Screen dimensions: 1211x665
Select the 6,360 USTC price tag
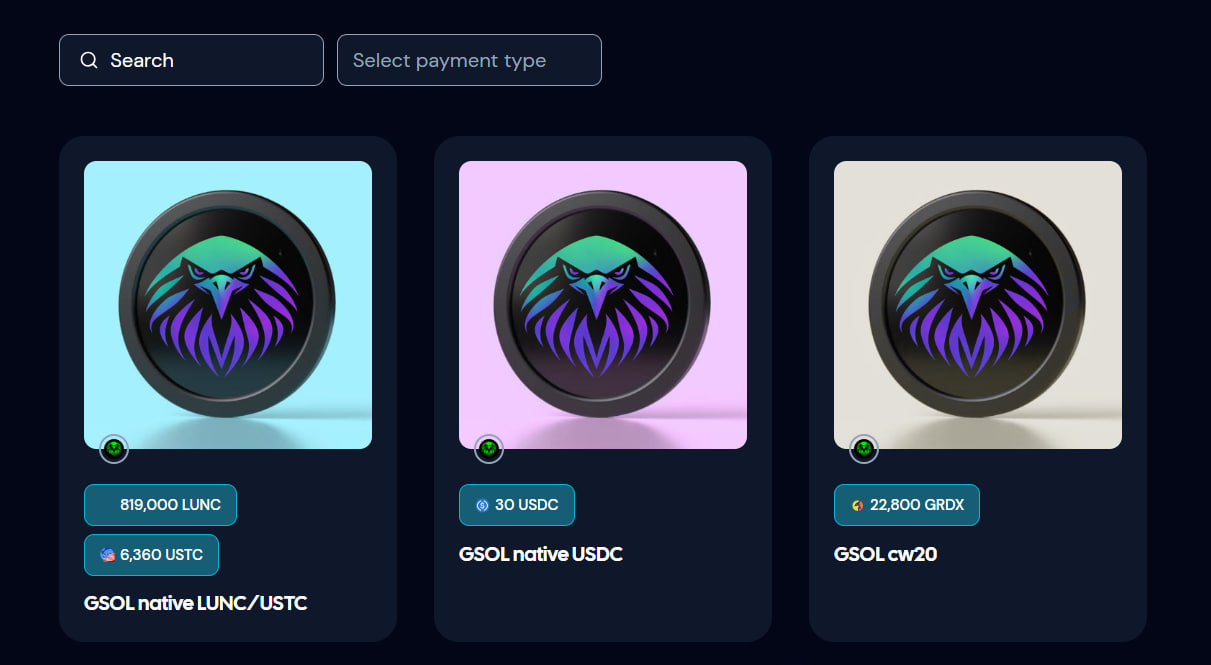[x=151, y=555]
